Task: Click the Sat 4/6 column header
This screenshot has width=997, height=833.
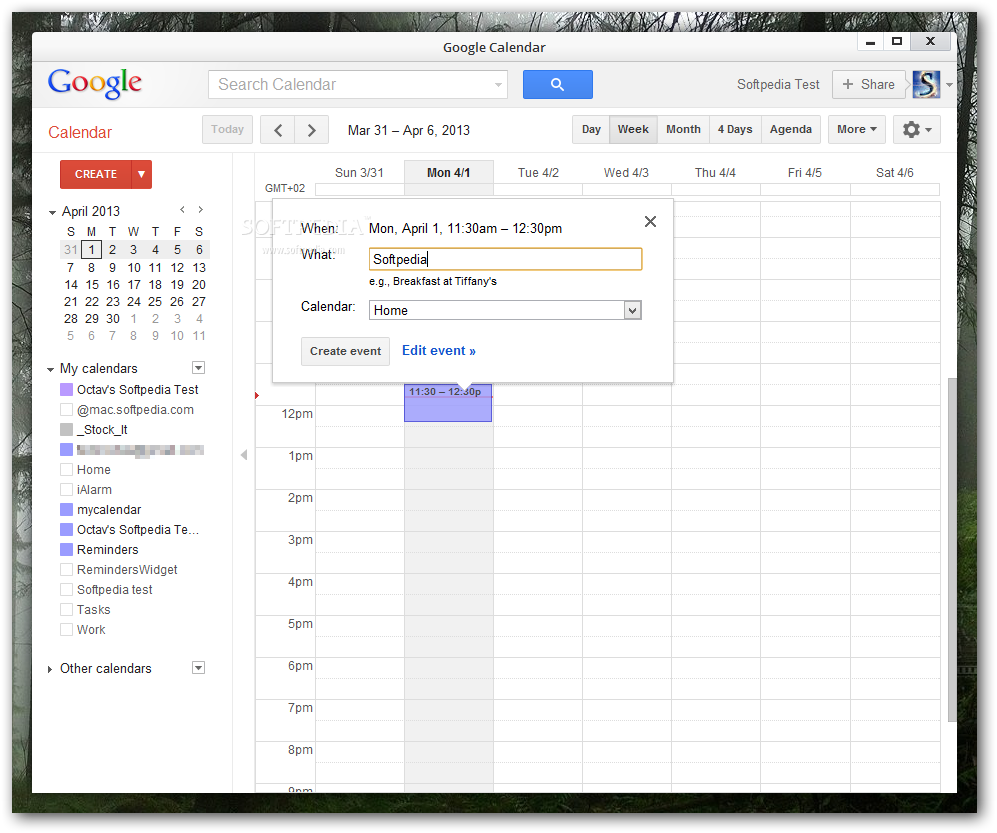Action: (895, 172)
